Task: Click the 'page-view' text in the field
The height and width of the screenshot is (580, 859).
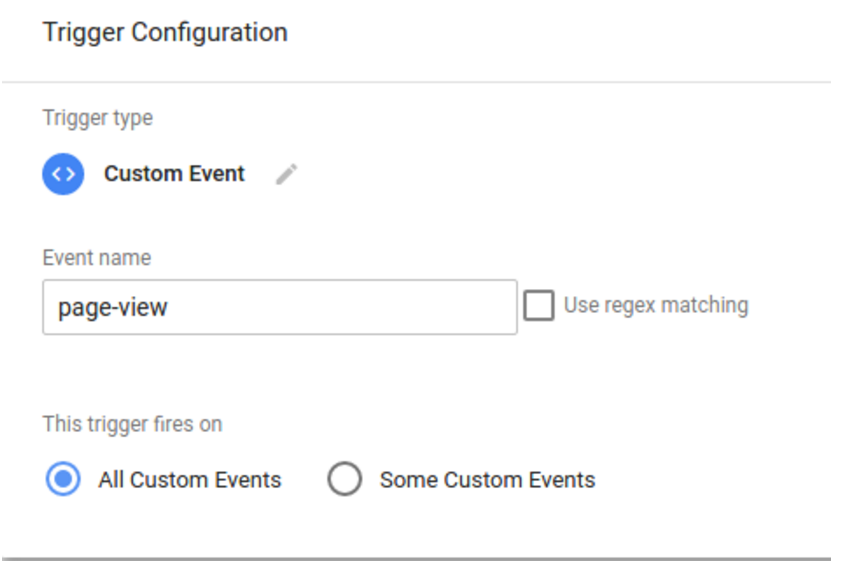Action: (112, 307)
